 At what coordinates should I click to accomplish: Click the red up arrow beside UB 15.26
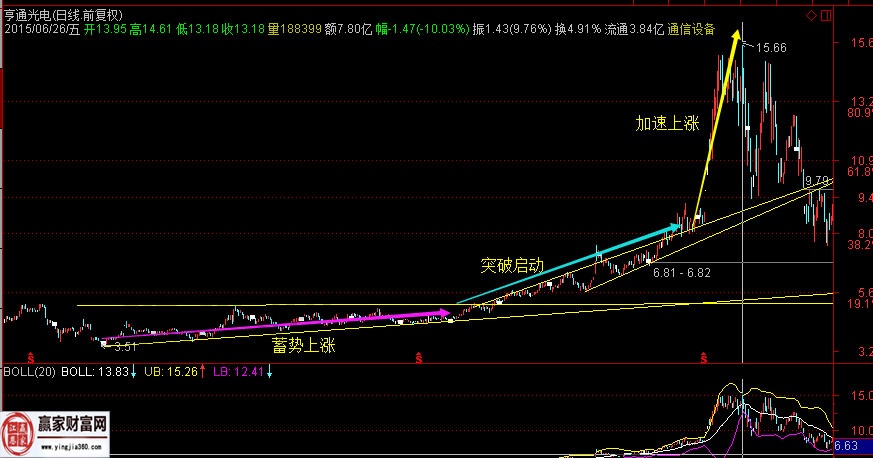click(203, 372)
